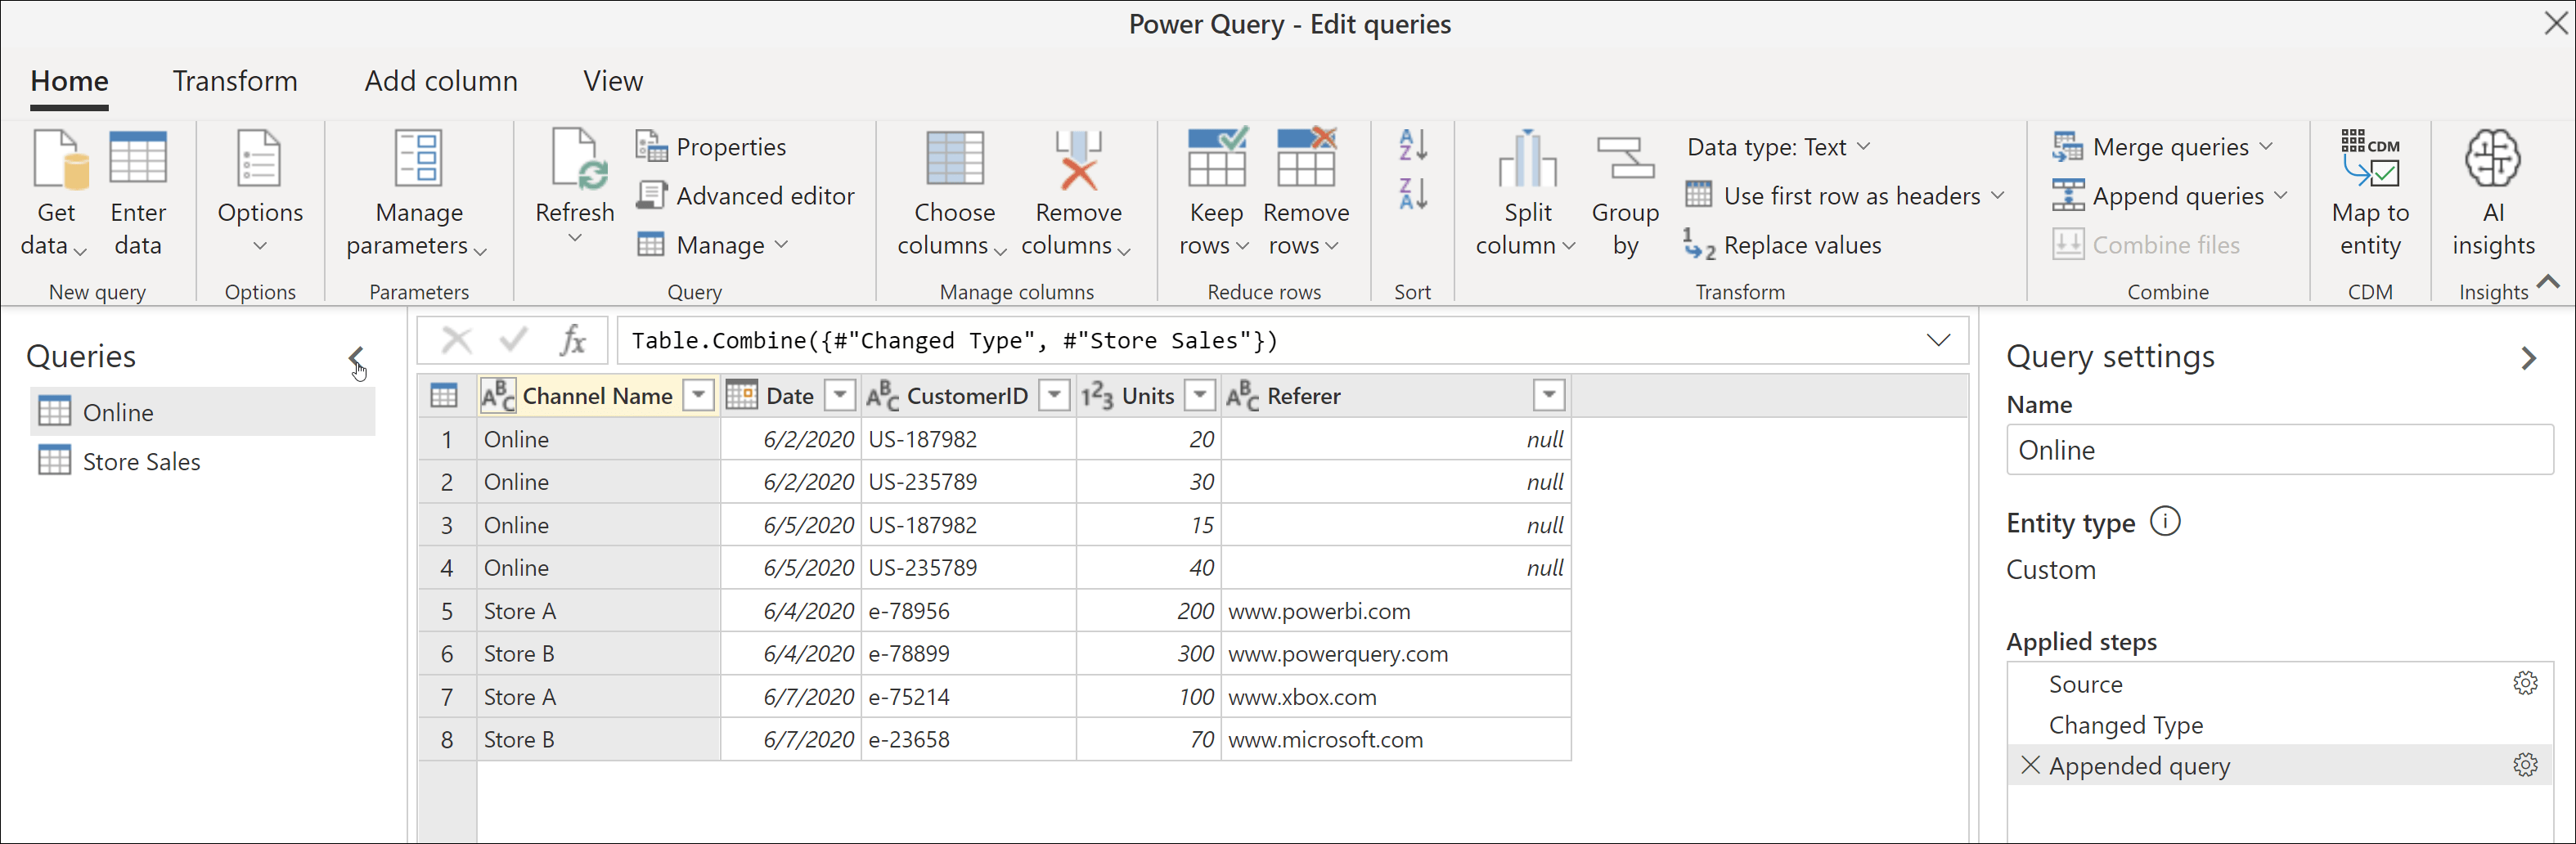Open the Channel Name column filter
This screenshot has width=2576, height=844.
[x=697, y=395]
